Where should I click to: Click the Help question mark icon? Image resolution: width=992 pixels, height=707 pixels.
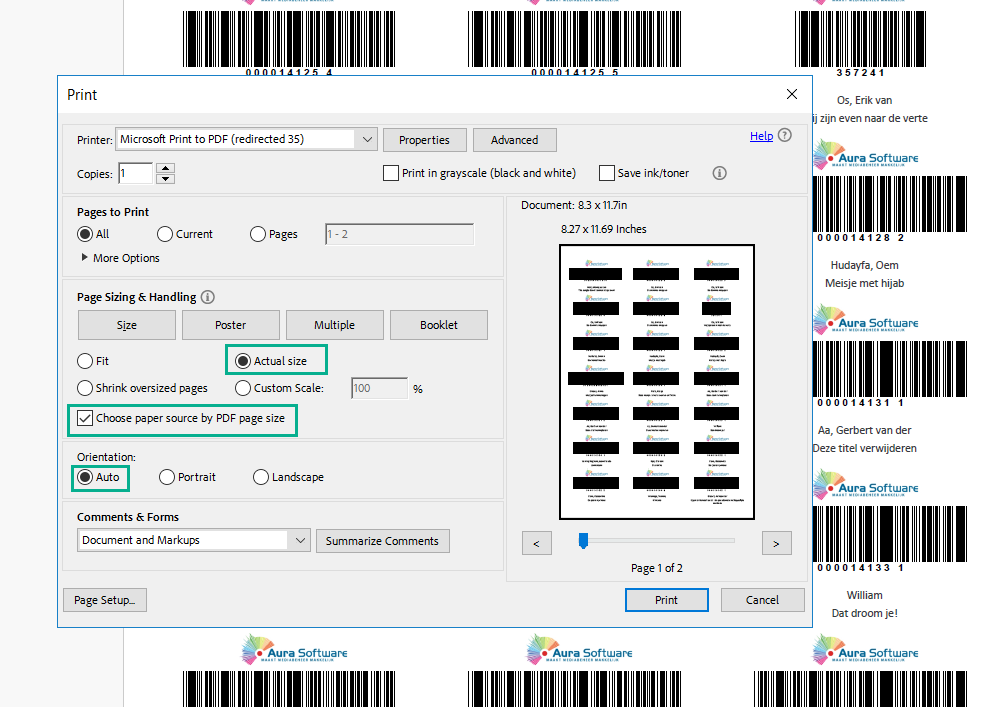pyautogui.click(x=785, y=136)
